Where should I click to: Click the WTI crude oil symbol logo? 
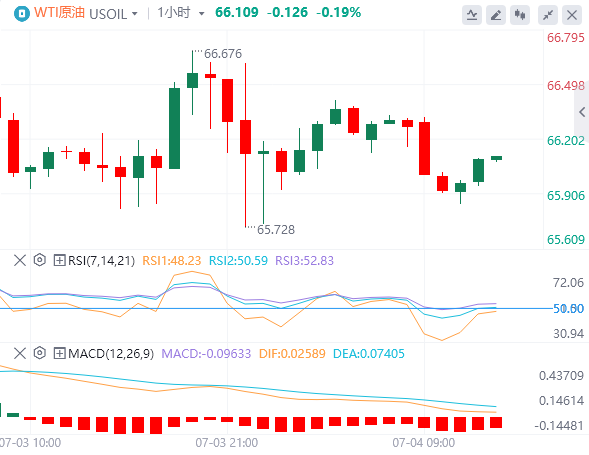coord(21,14)
